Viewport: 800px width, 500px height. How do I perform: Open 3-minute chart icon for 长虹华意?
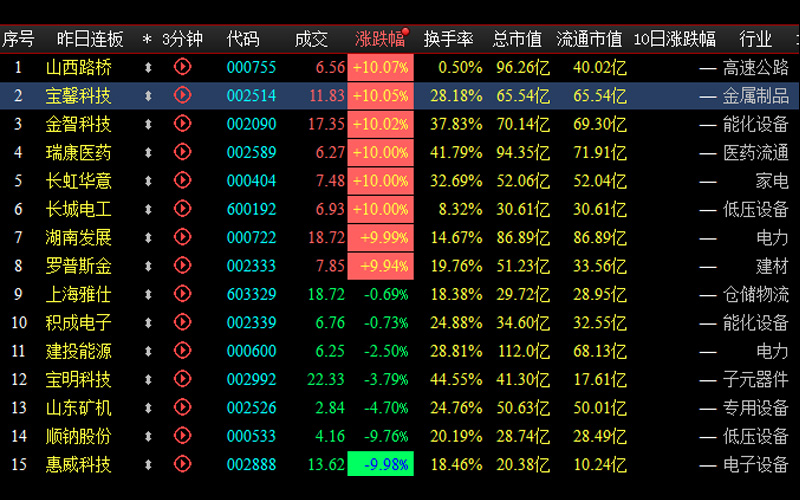point(182,181)
